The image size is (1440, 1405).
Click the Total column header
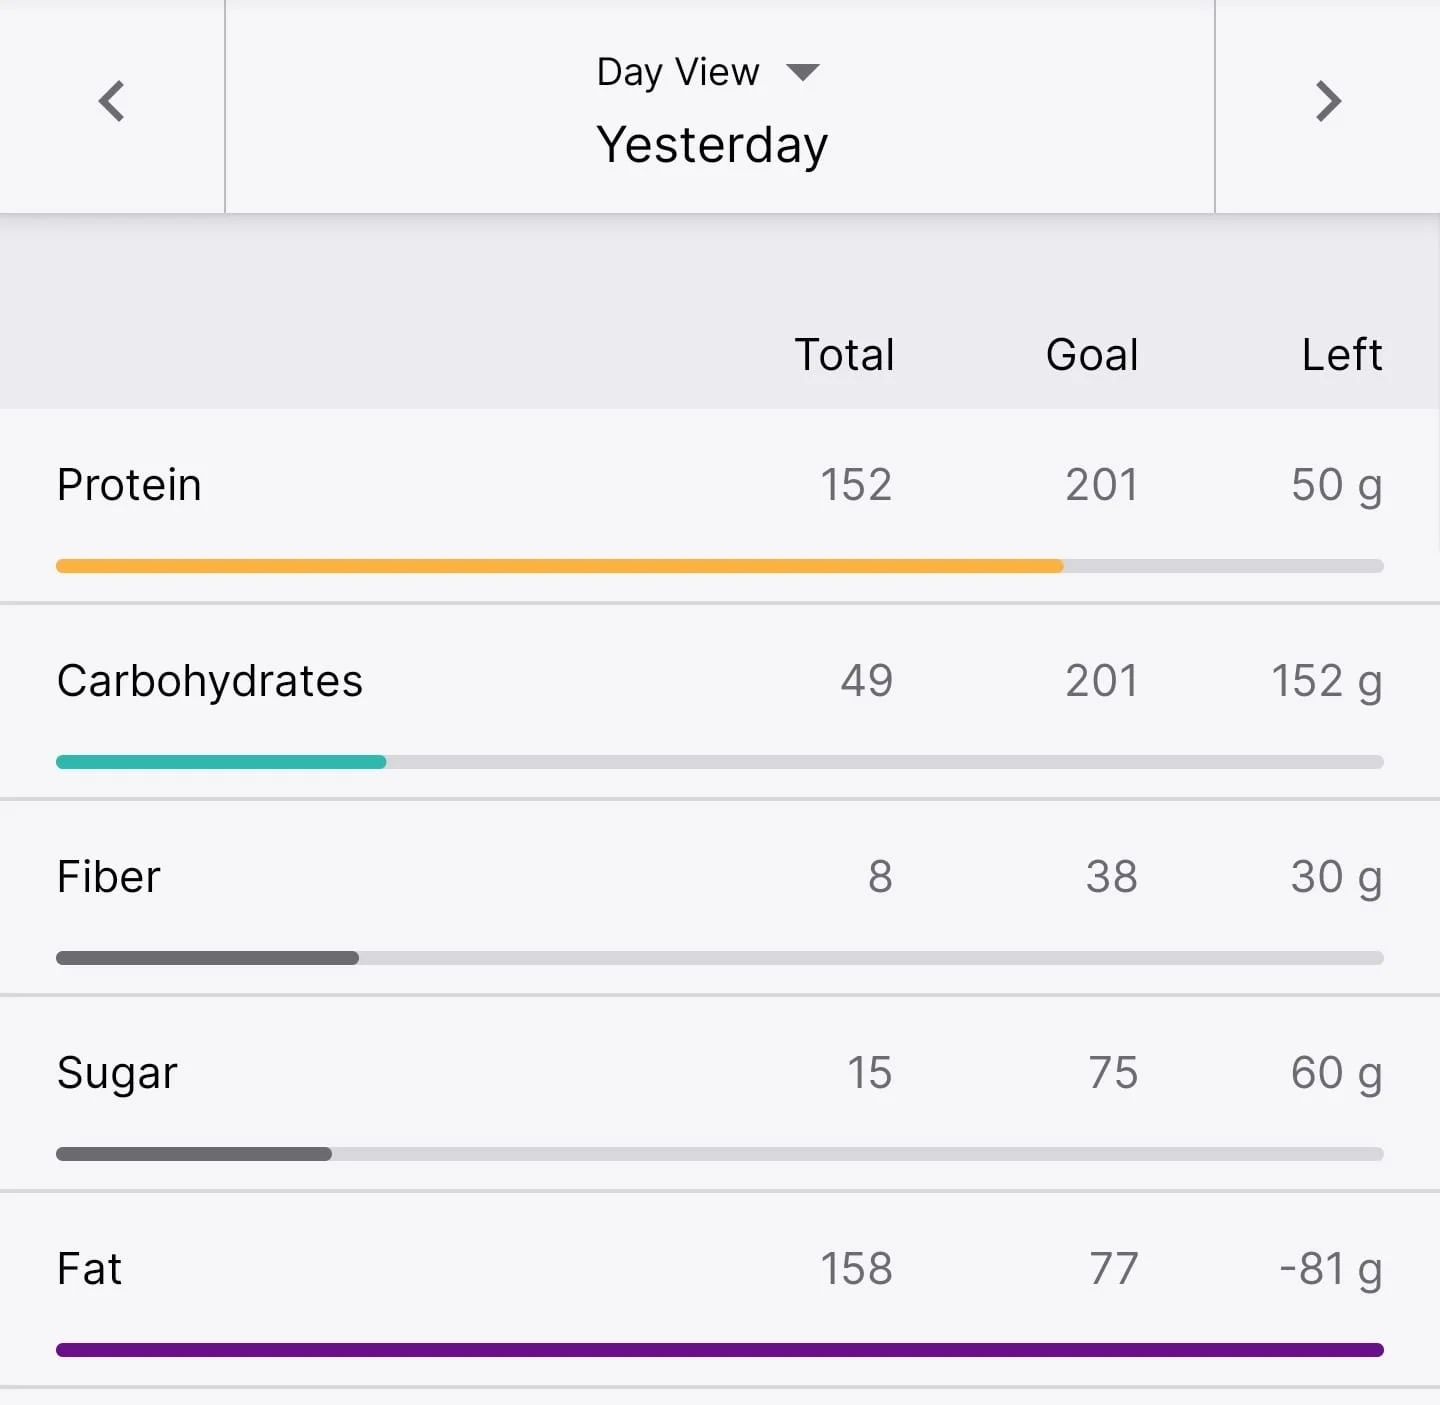point(844,355)
